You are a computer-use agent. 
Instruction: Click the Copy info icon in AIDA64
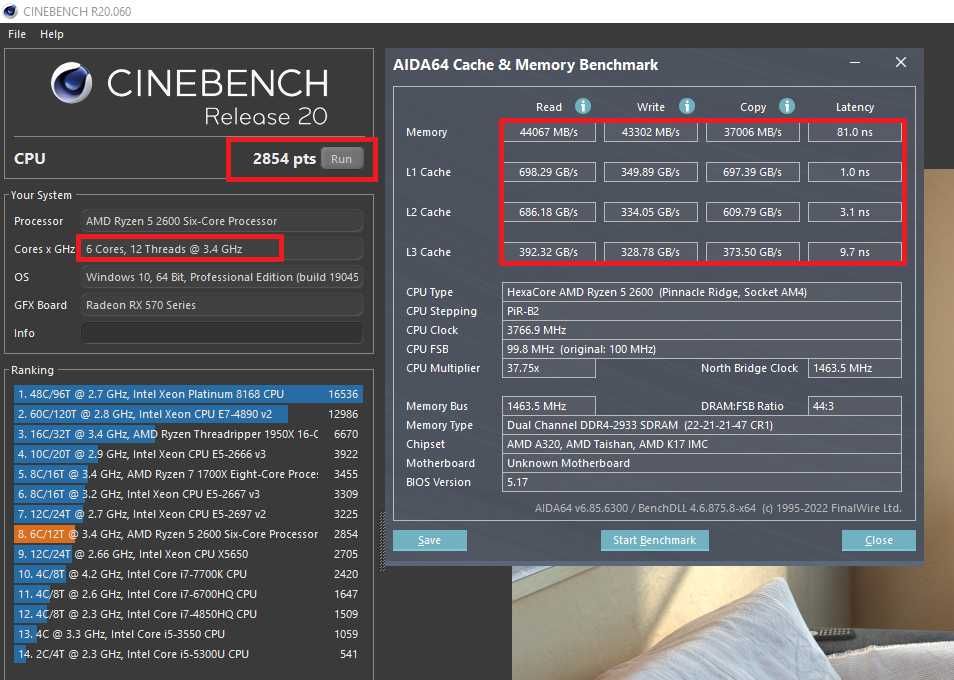[x=787, y=106]
